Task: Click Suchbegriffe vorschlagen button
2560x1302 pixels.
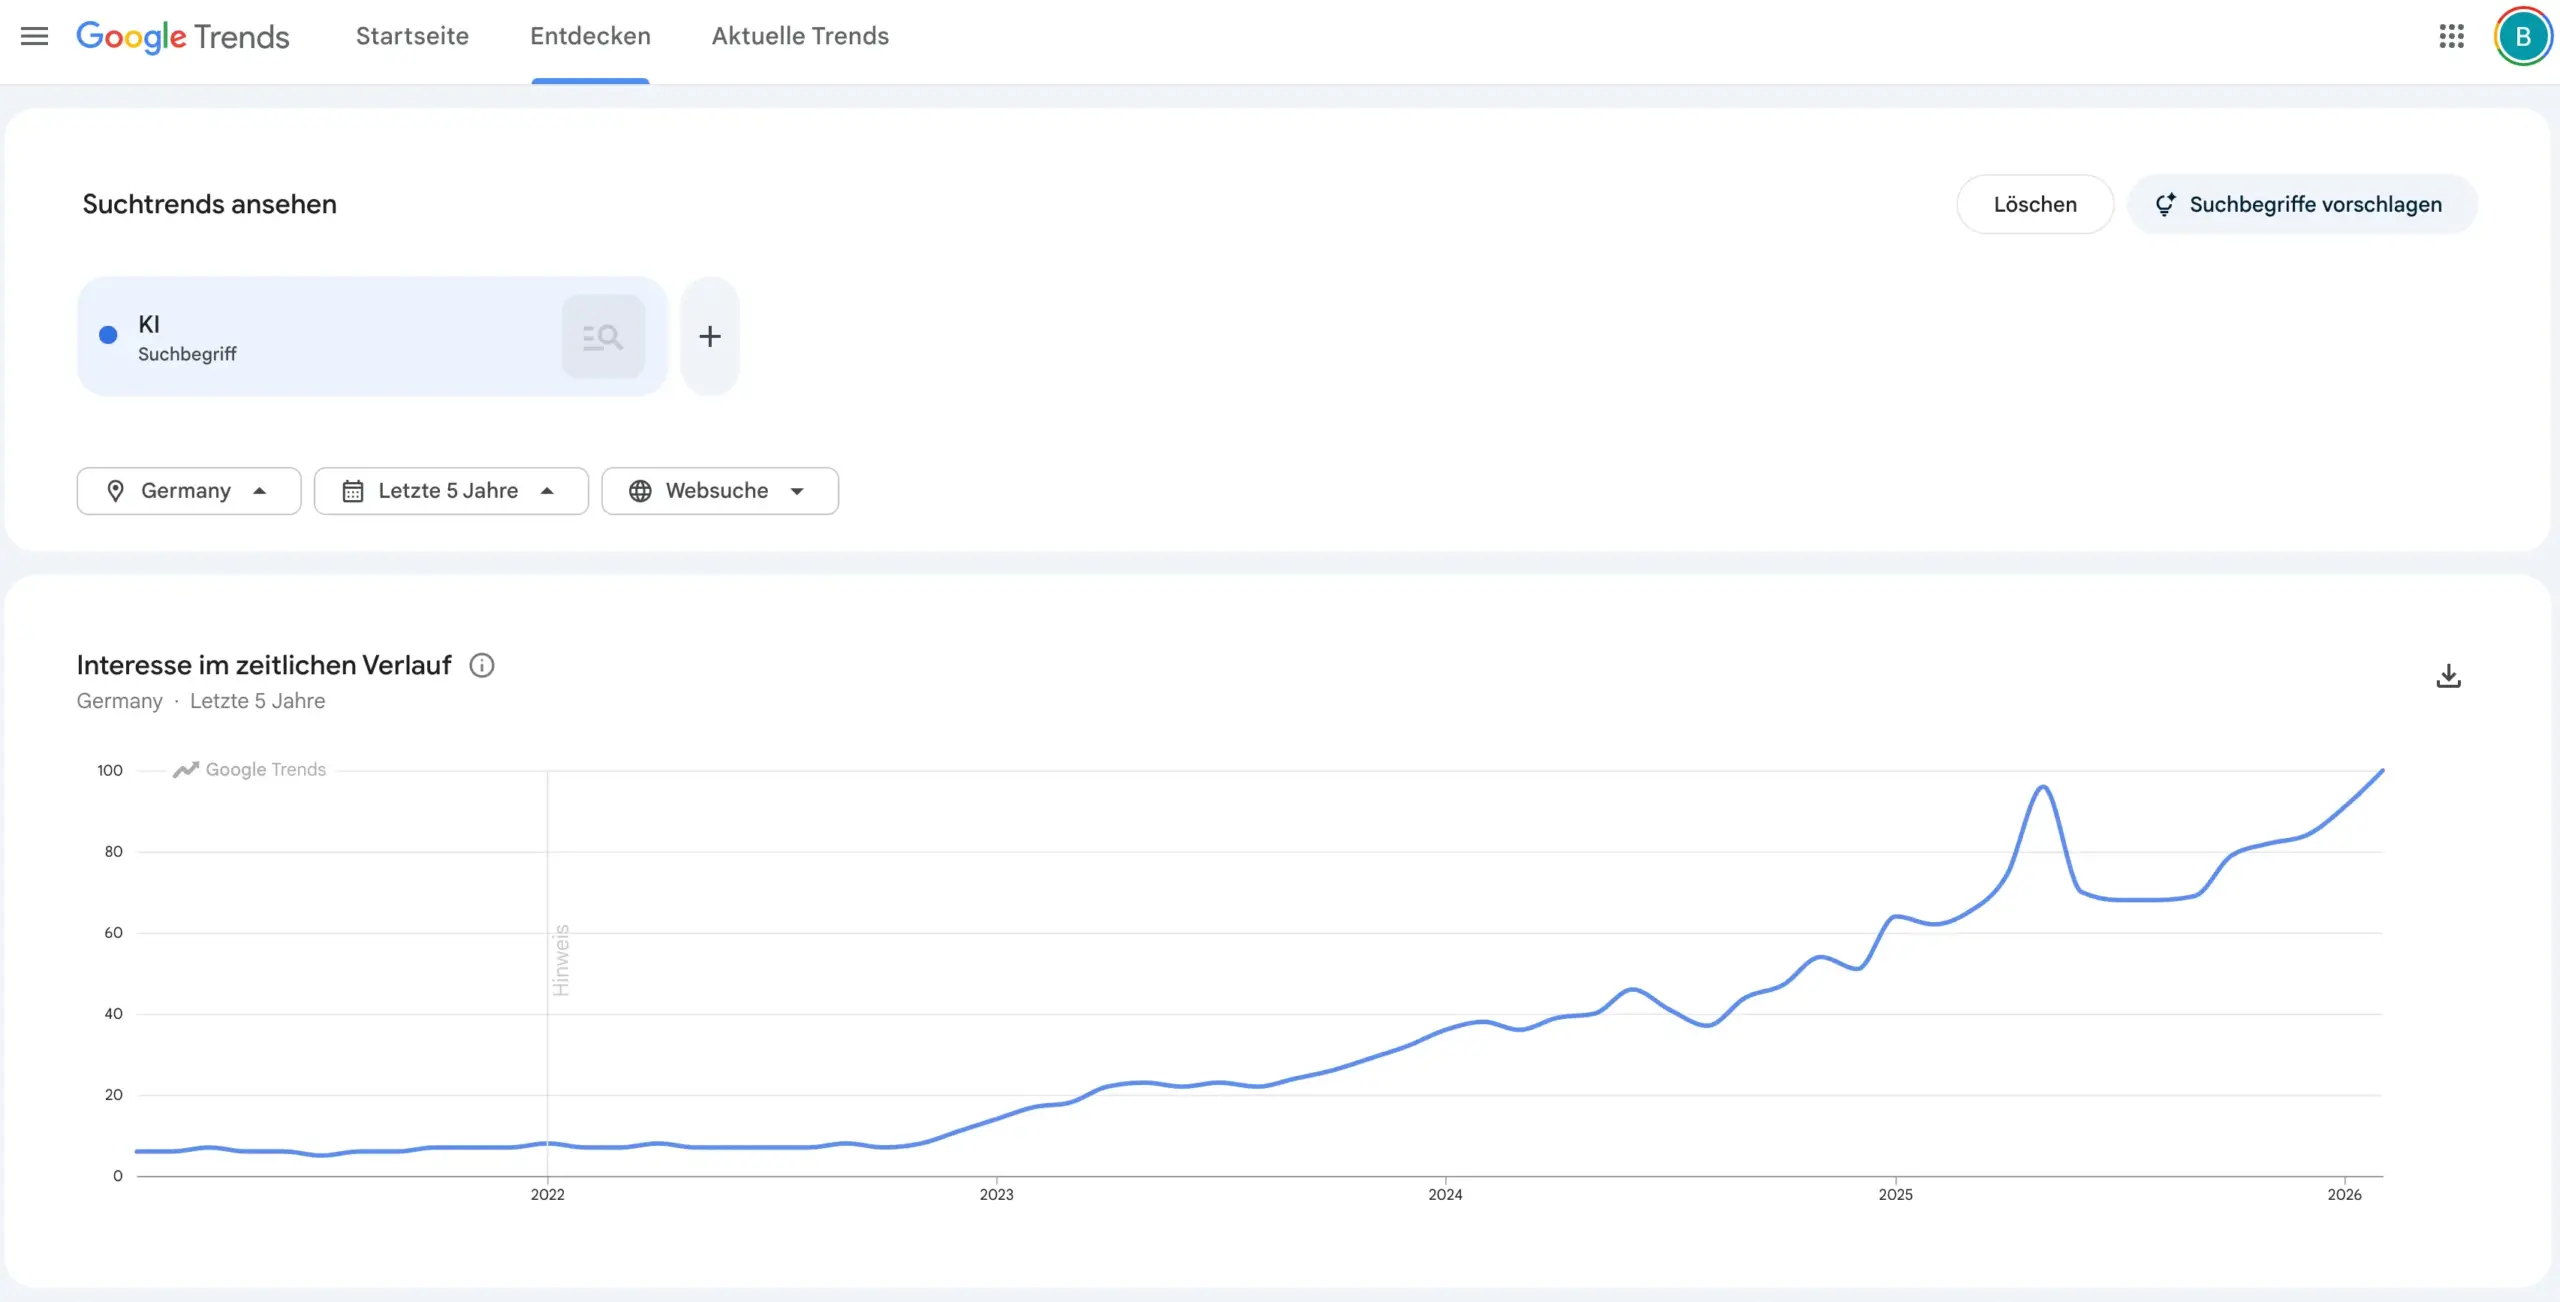Action: 2301,205
